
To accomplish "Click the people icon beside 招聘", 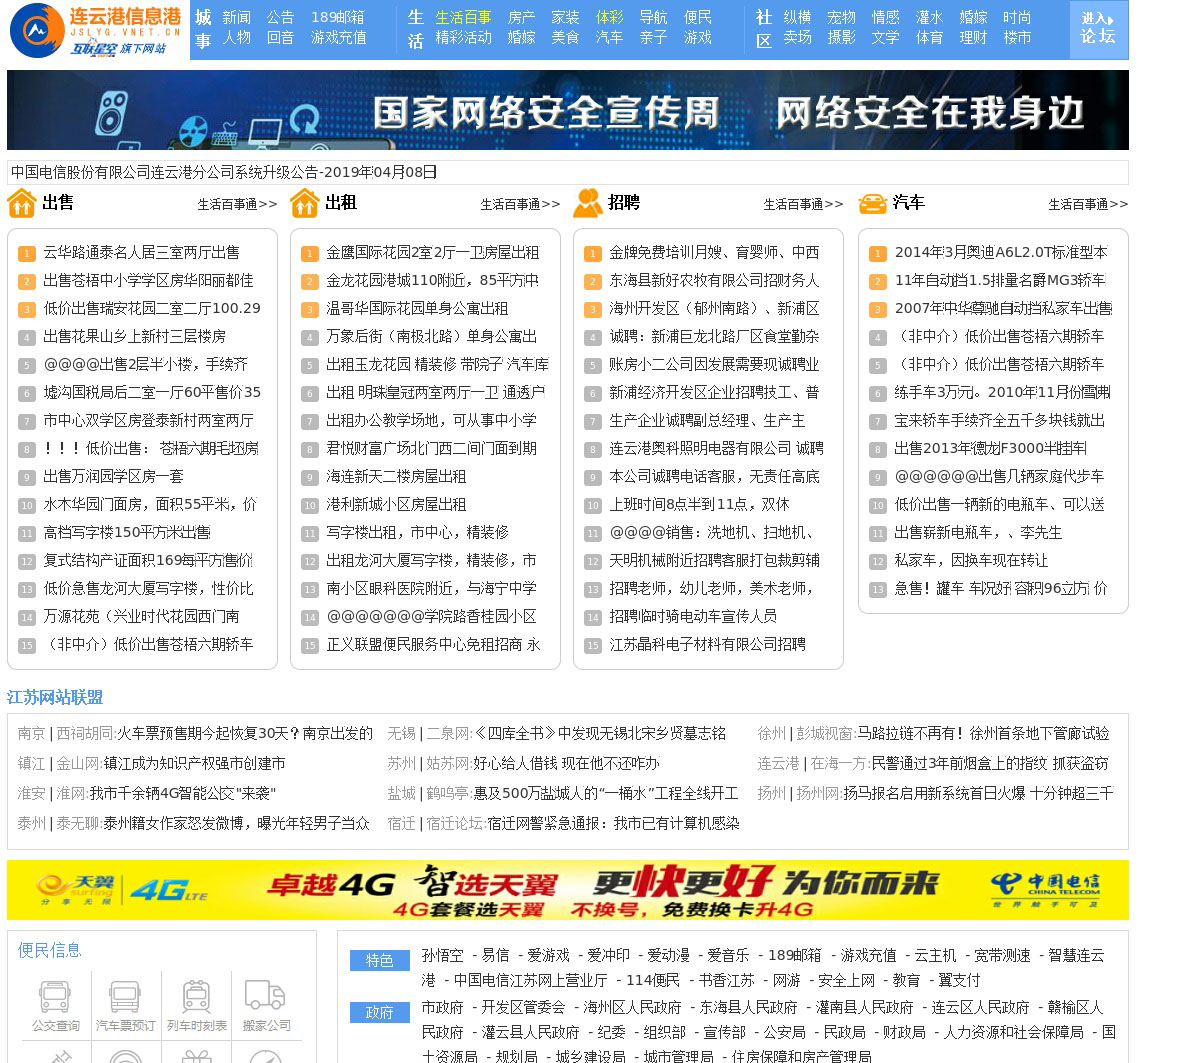I will (587, 203).
